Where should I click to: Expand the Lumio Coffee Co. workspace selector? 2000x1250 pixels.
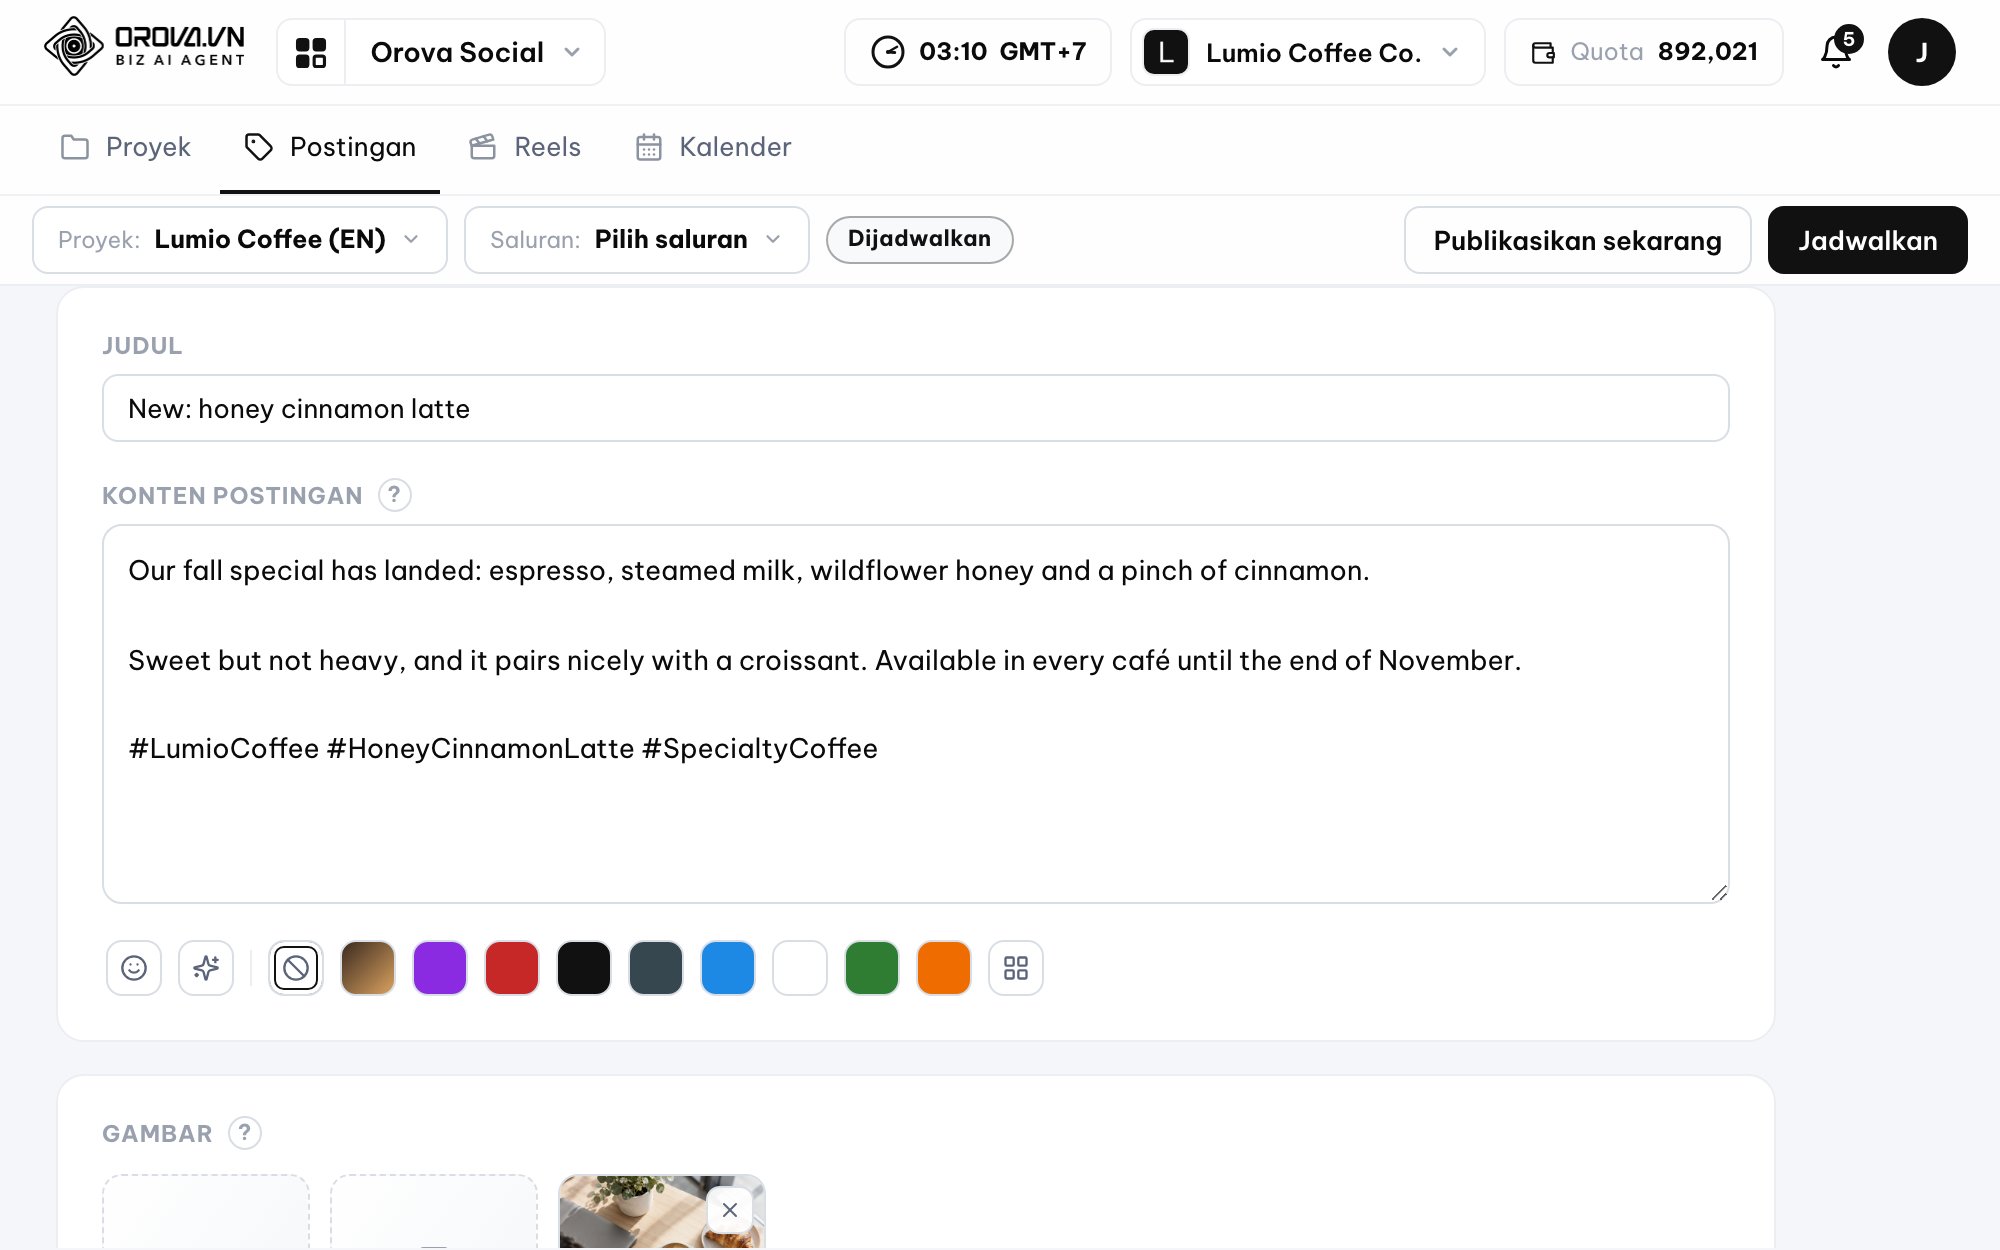click(1308, 52)
